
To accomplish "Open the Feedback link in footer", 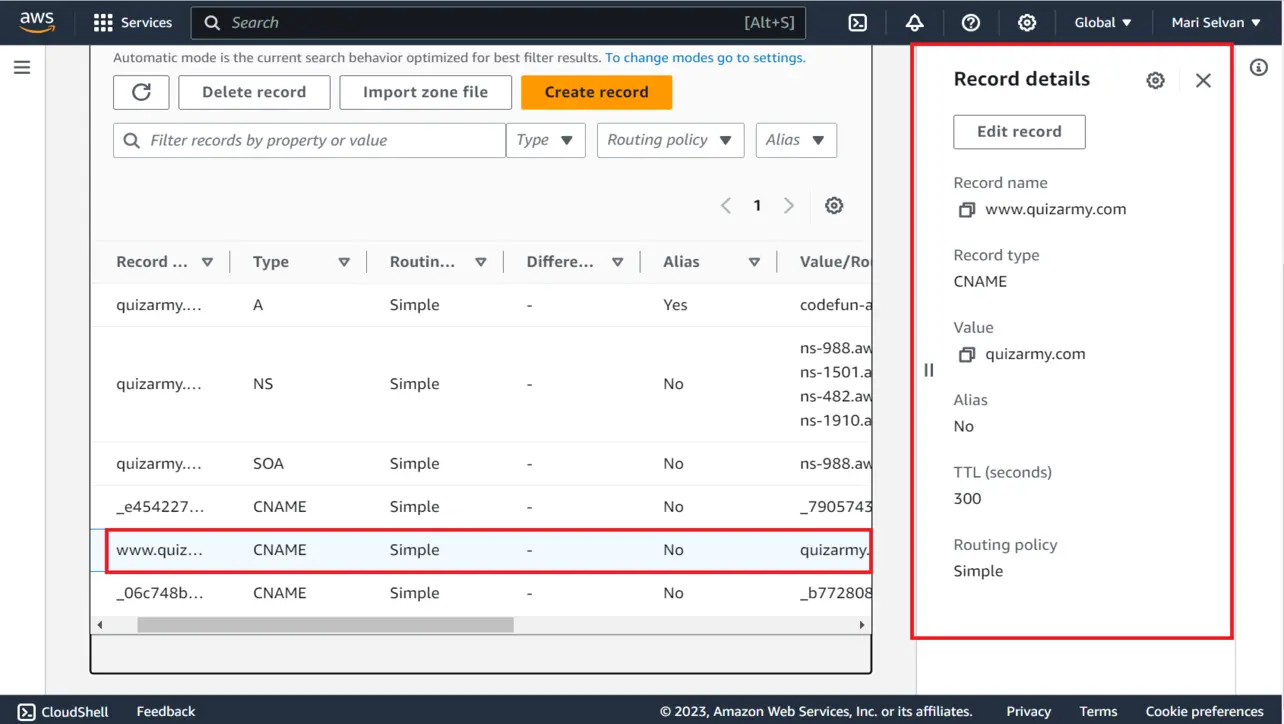I will (166, 711).
